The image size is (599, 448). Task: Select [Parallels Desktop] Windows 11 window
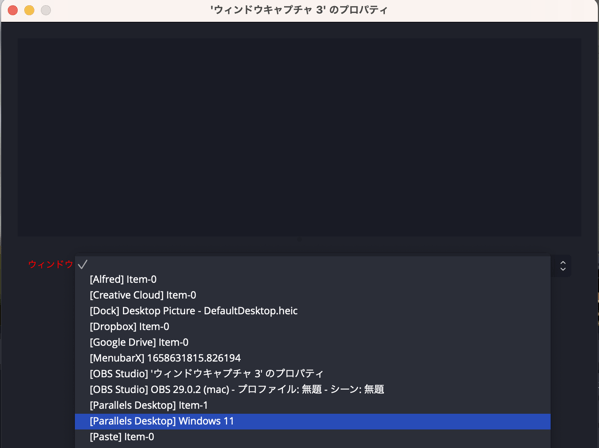coord(312,421)
